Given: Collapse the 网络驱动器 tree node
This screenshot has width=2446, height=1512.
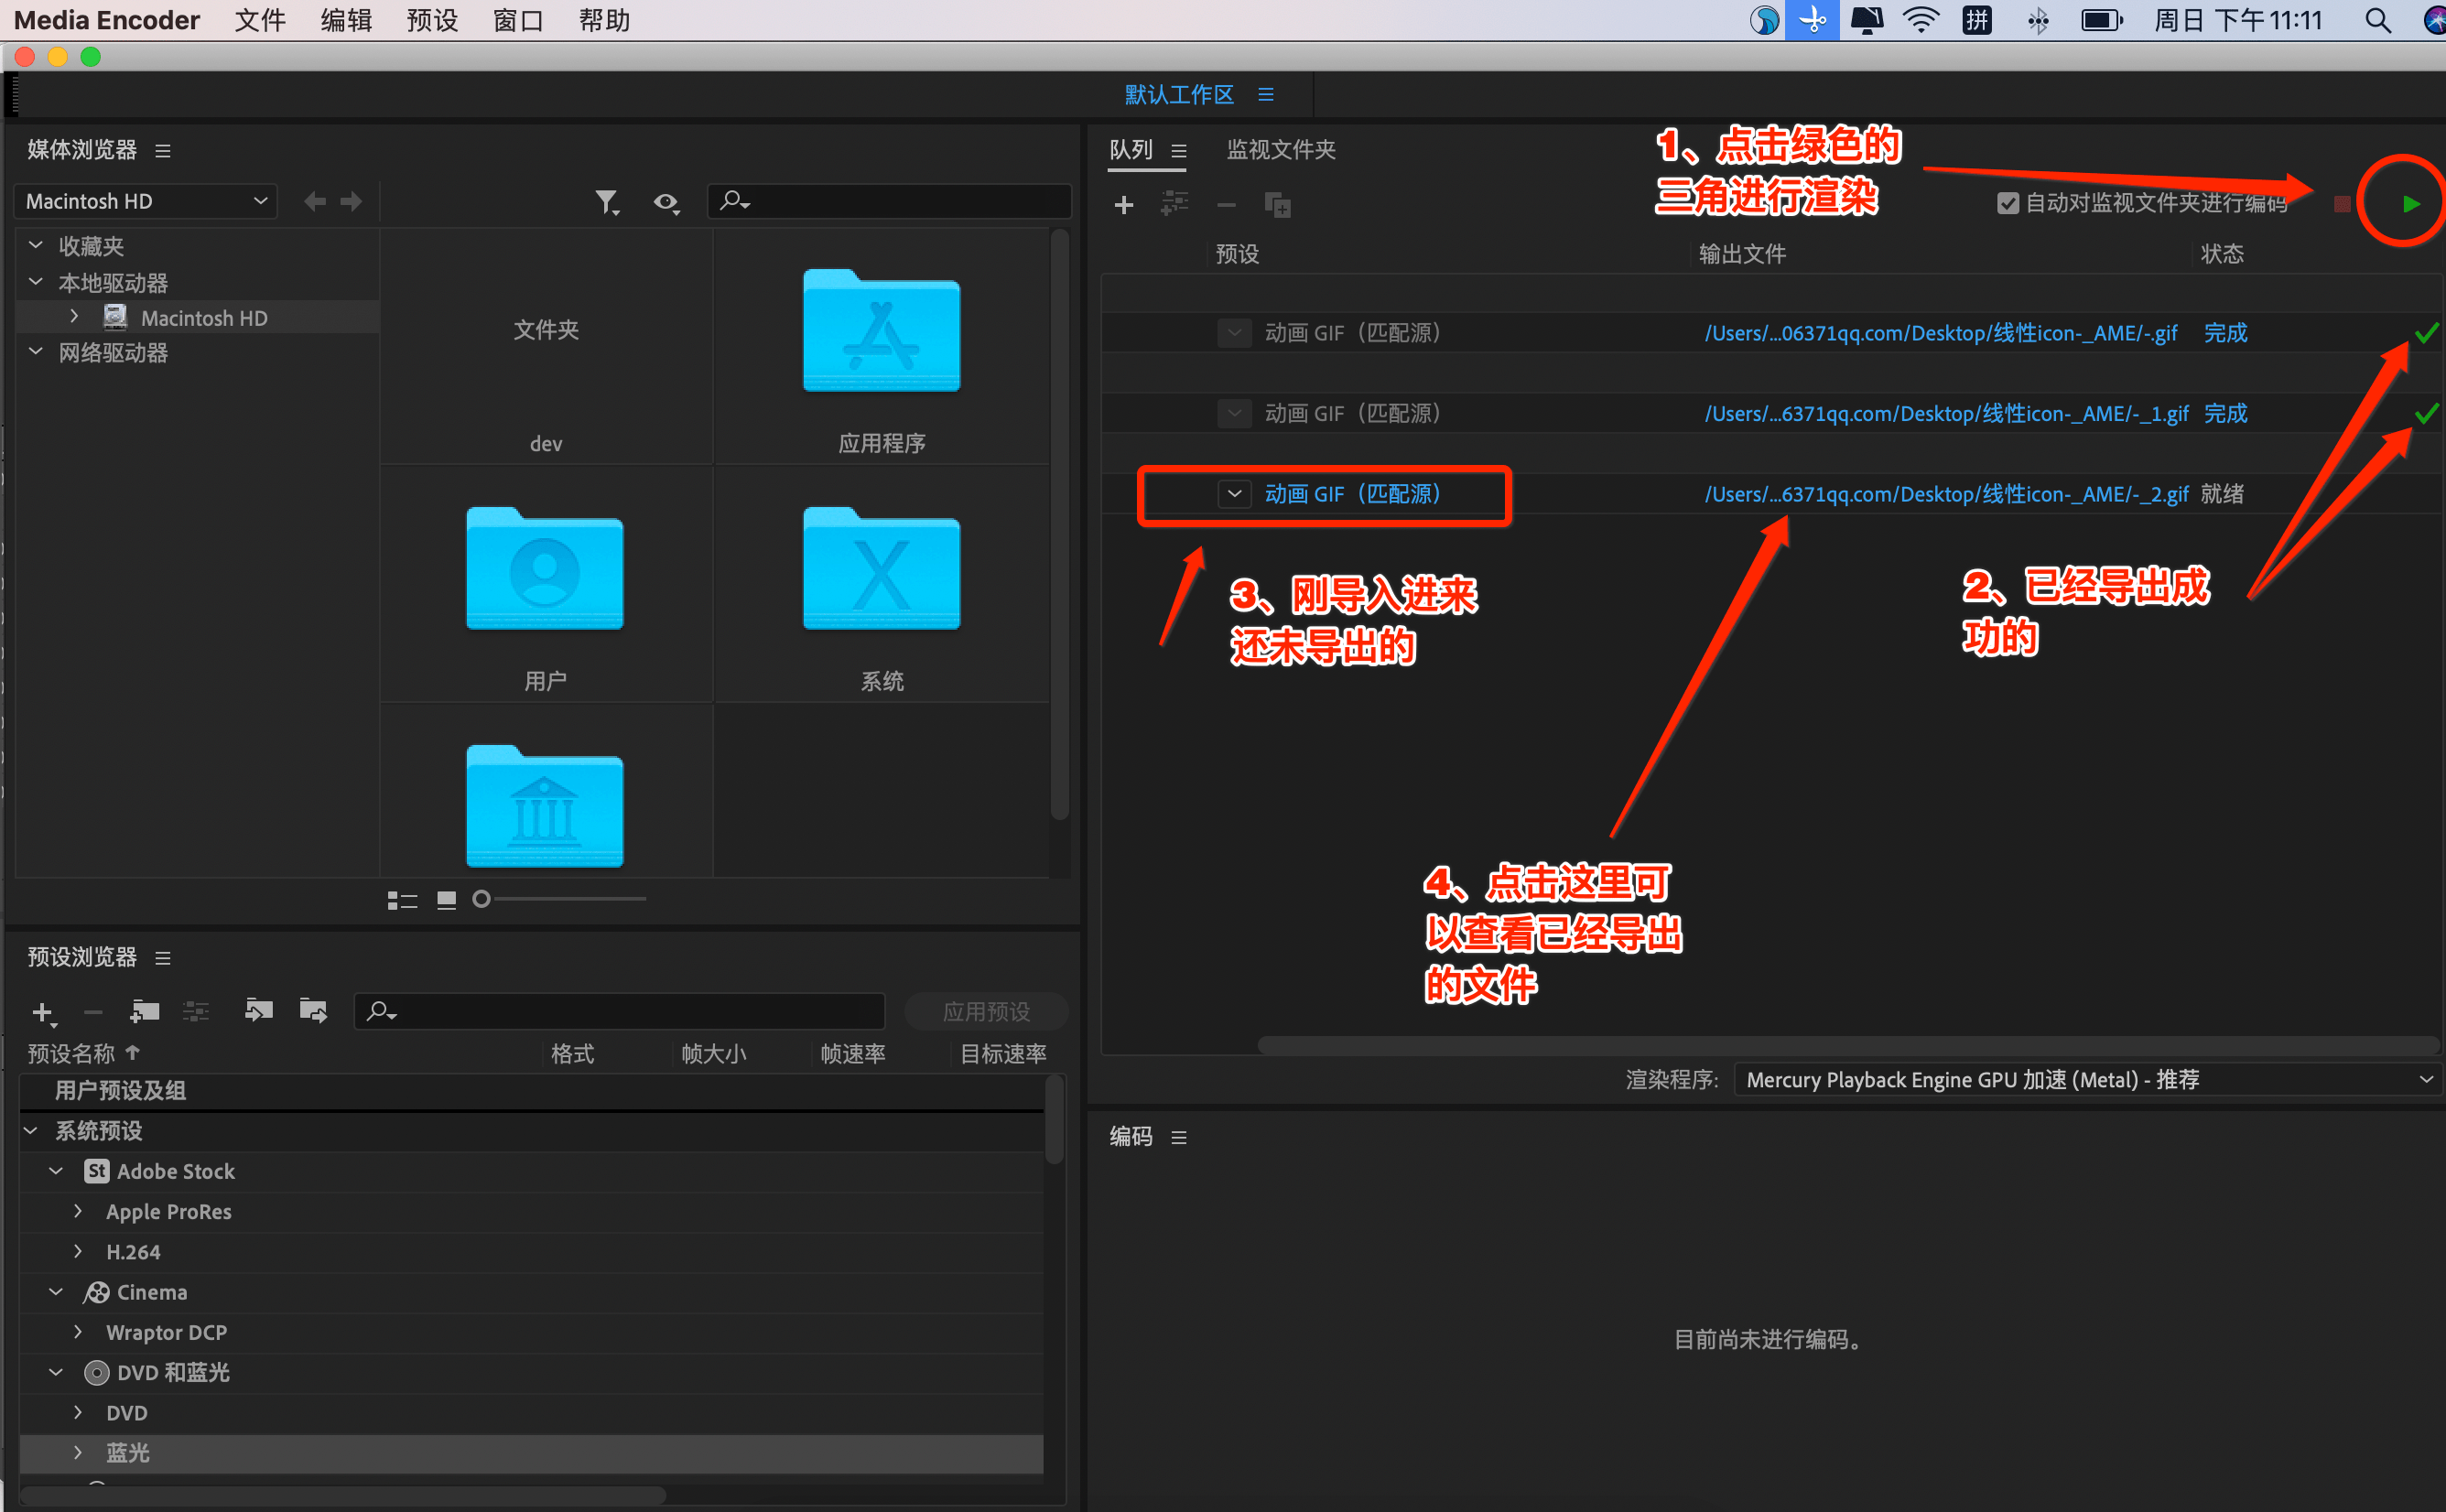Looking at the screenshot, I should 36,352.
